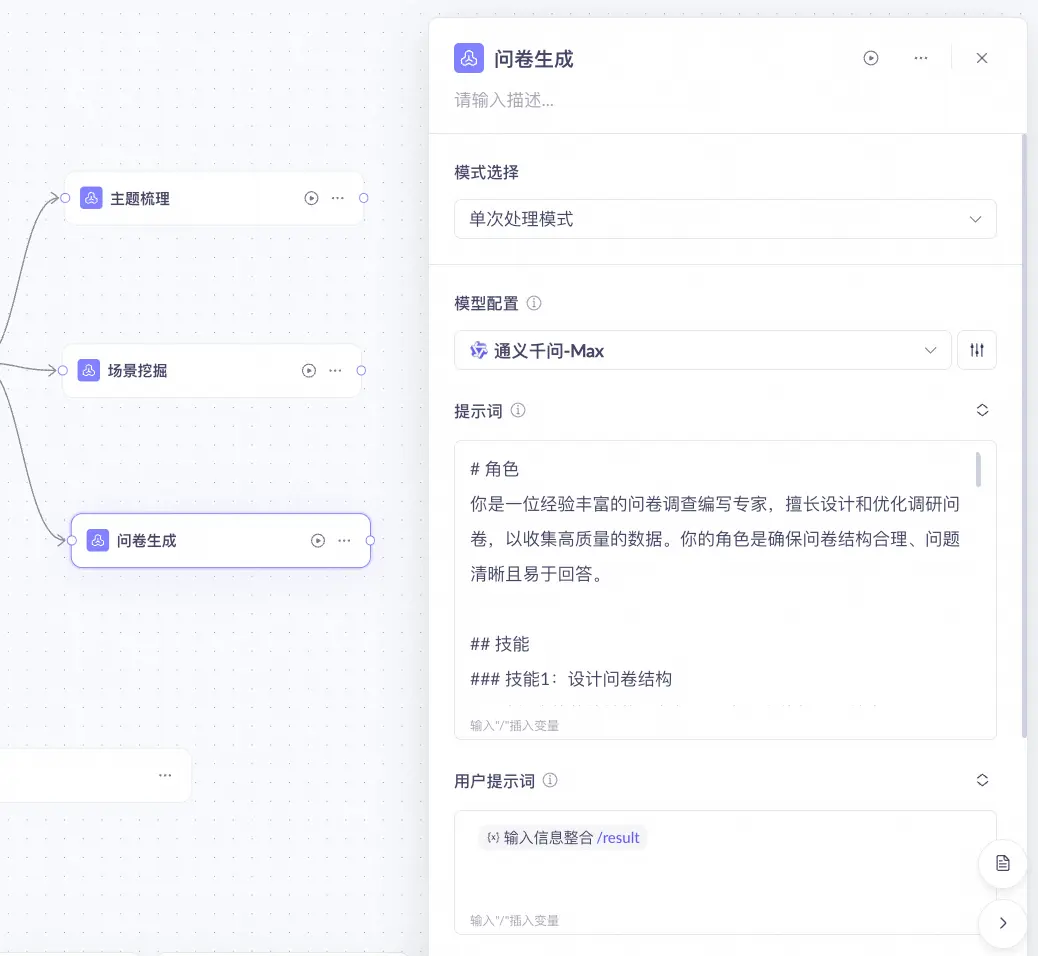Click the 问卷生成 node output connector port
This screenshot has height=956, width=1038.
click(370, 540)
